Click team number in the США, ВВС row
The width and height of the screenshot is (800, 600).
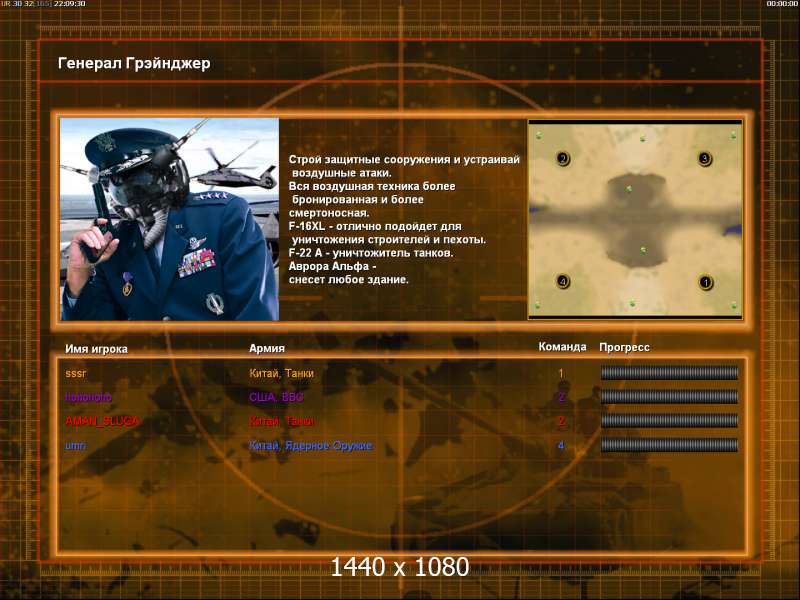point(561,397)
